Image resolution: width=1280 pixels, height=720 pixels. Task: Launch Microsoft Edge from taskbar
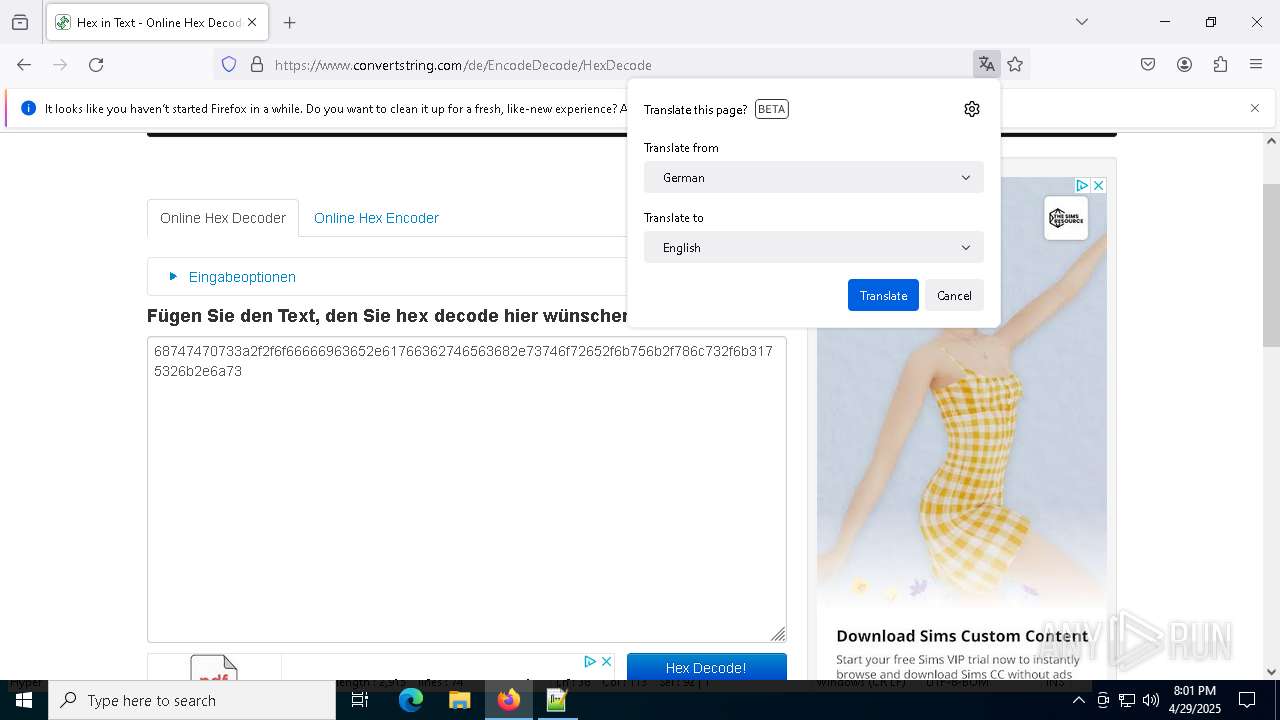pyautogui.click(x=411, y=700)
